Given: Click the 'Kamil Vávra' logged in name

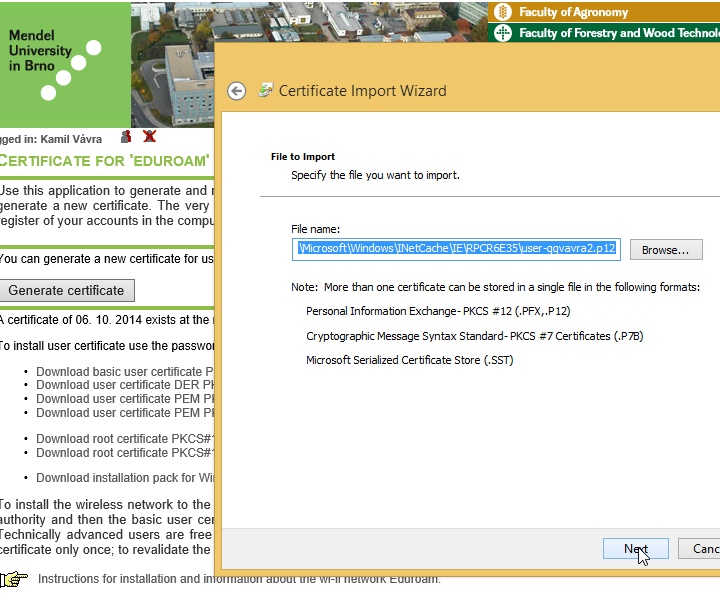Looking at the screenshot, I should [71, 139].
